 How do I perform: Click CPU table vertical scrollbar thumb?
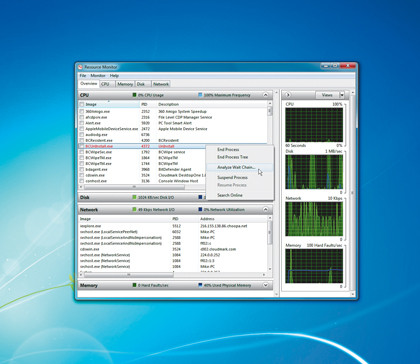coord(270,111)
